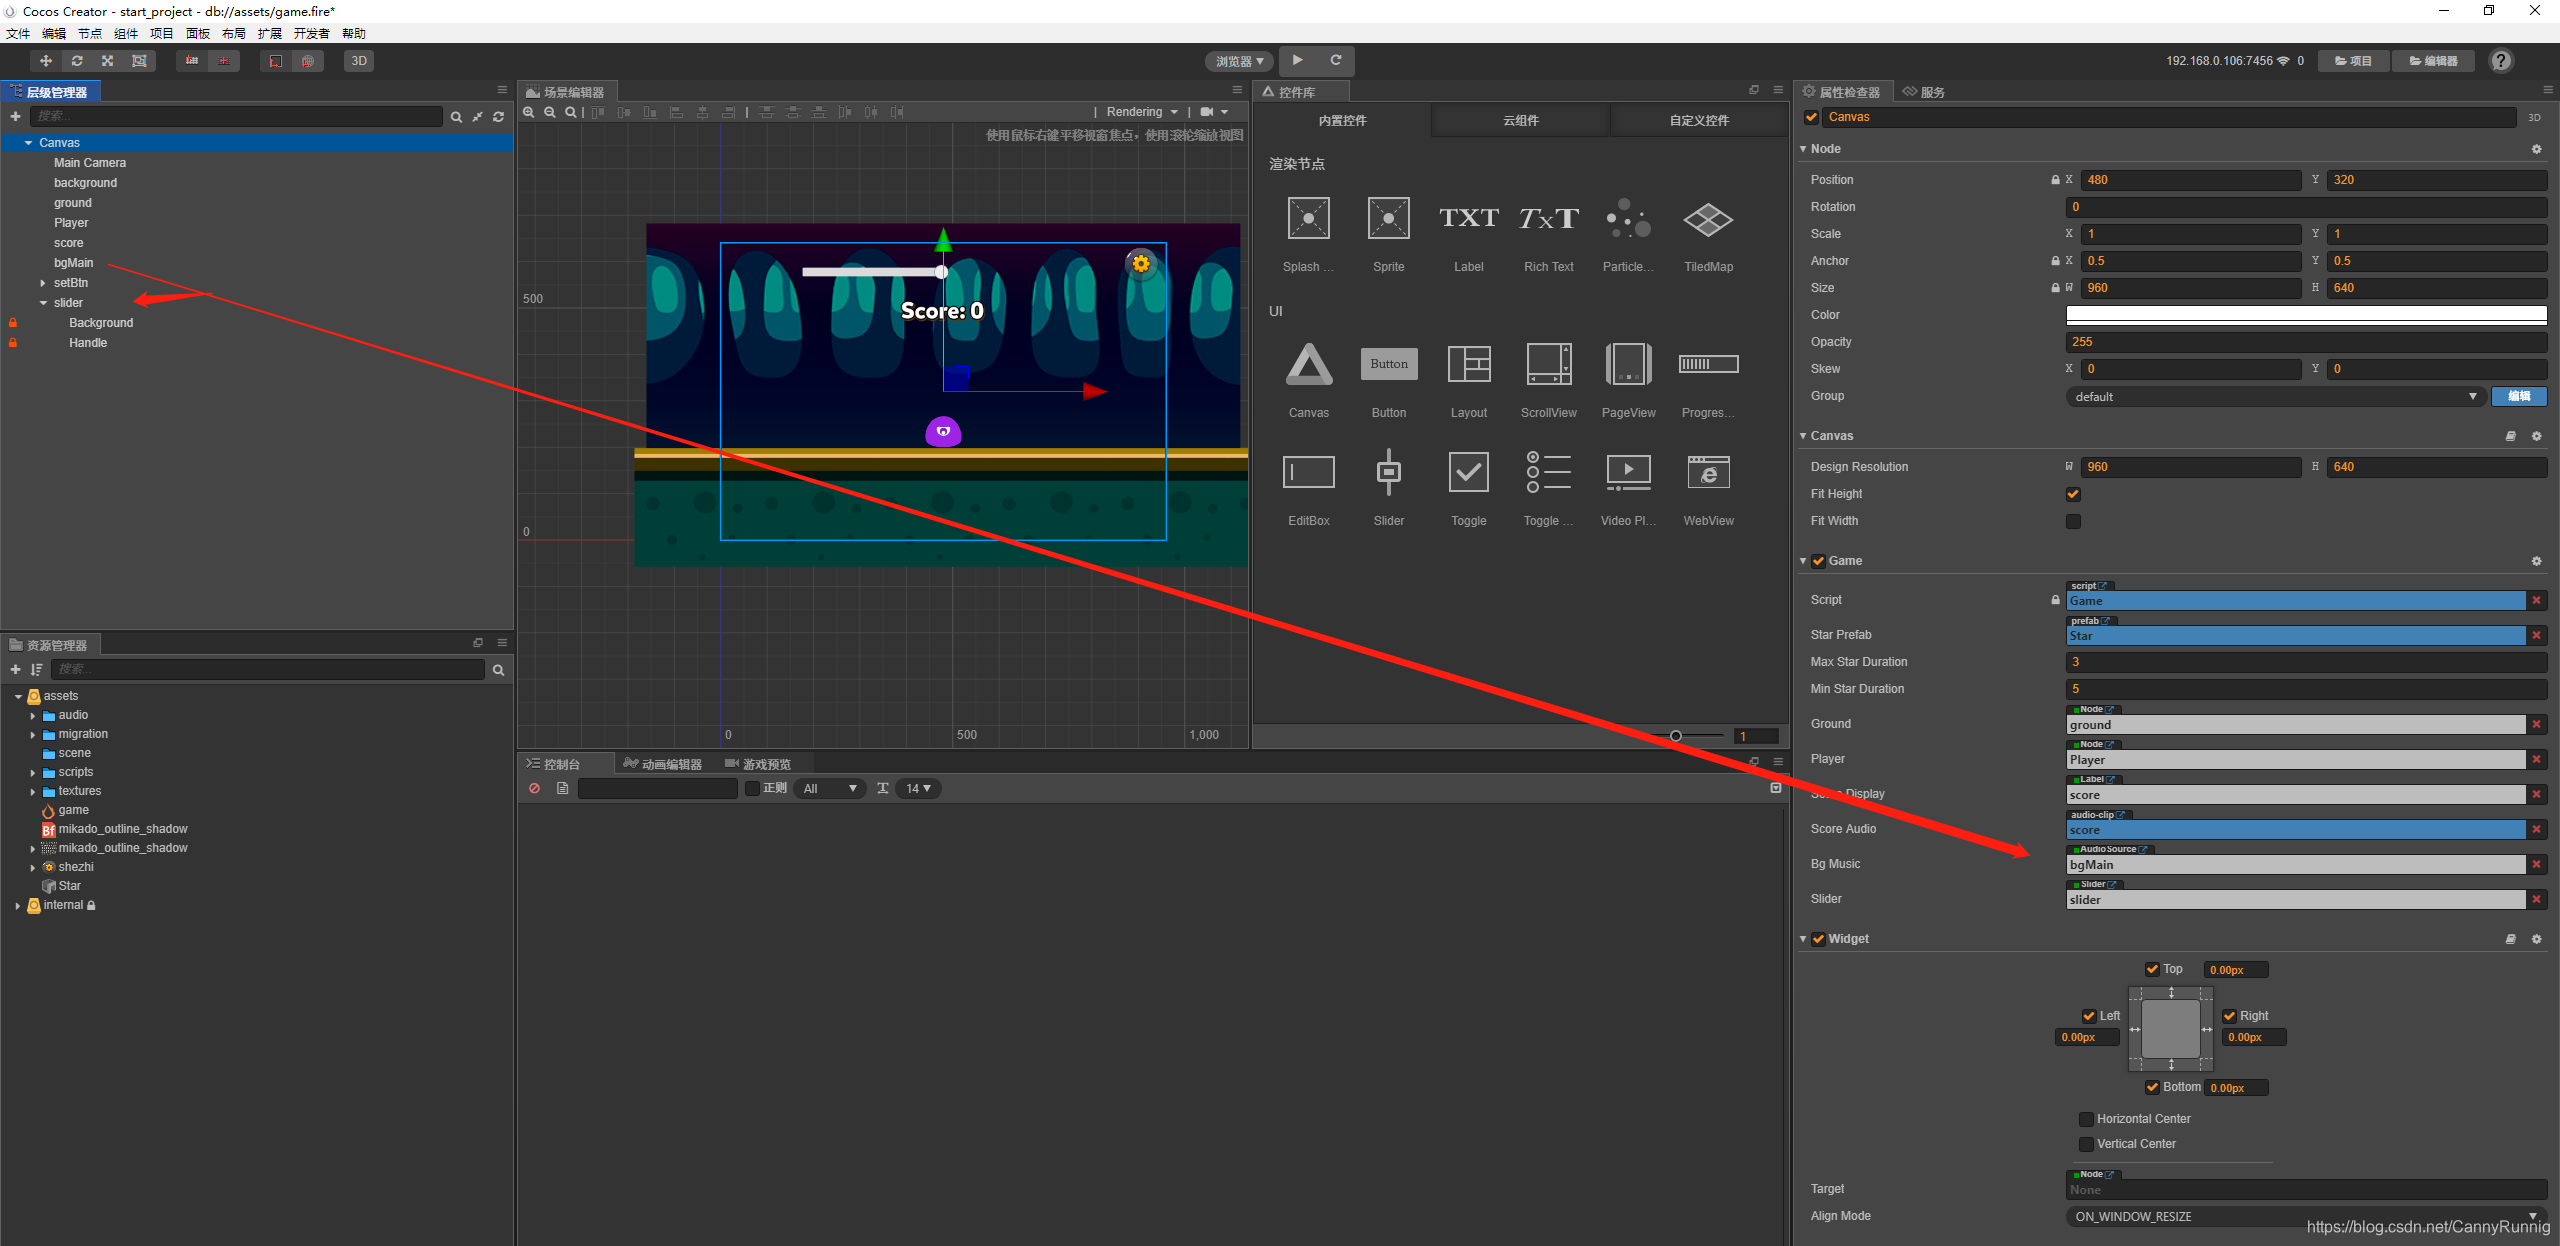Select the EditBox control icon
Image resolution: width=2560 pixels, height=1246 pixels.
coord(1308,473)
